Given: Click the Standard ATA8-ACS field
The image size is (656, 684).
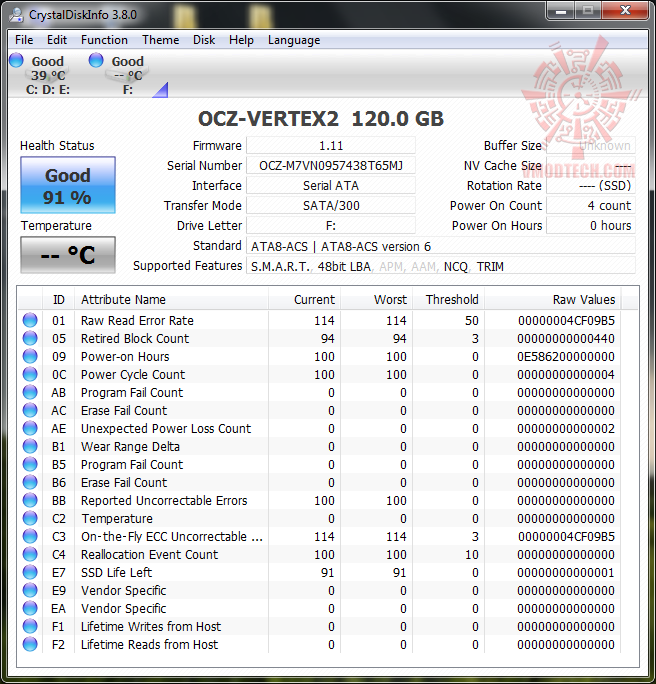Looking at the screenshot, I should [x=441, y=246].
